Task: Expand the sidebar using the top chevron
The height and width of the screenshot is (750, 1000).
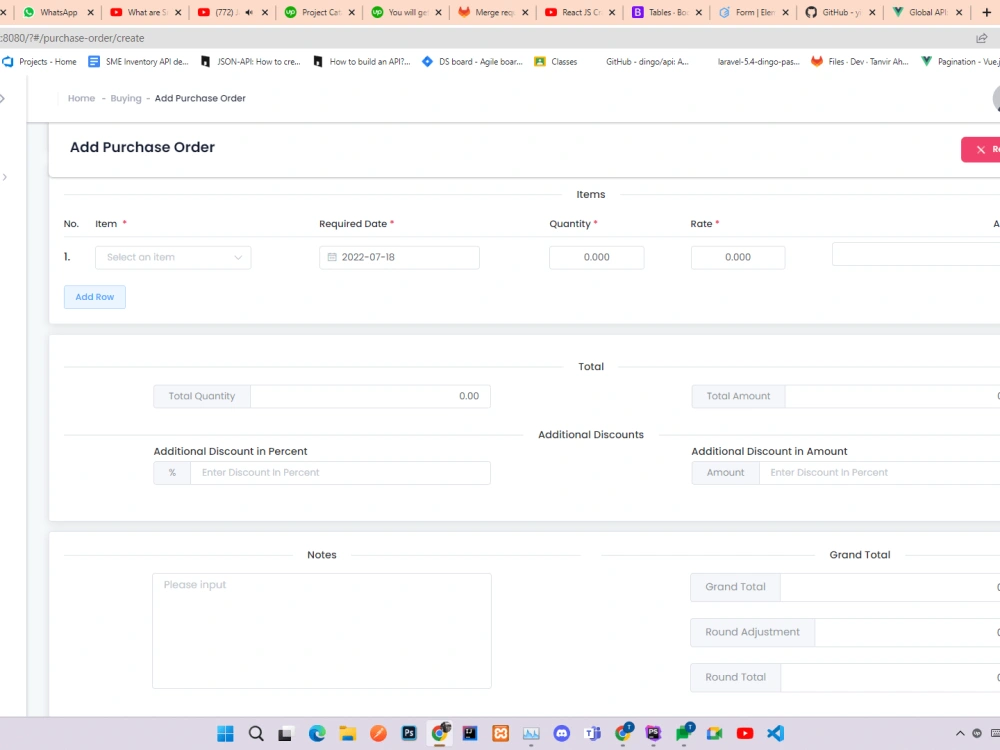Action: [4, 98]
